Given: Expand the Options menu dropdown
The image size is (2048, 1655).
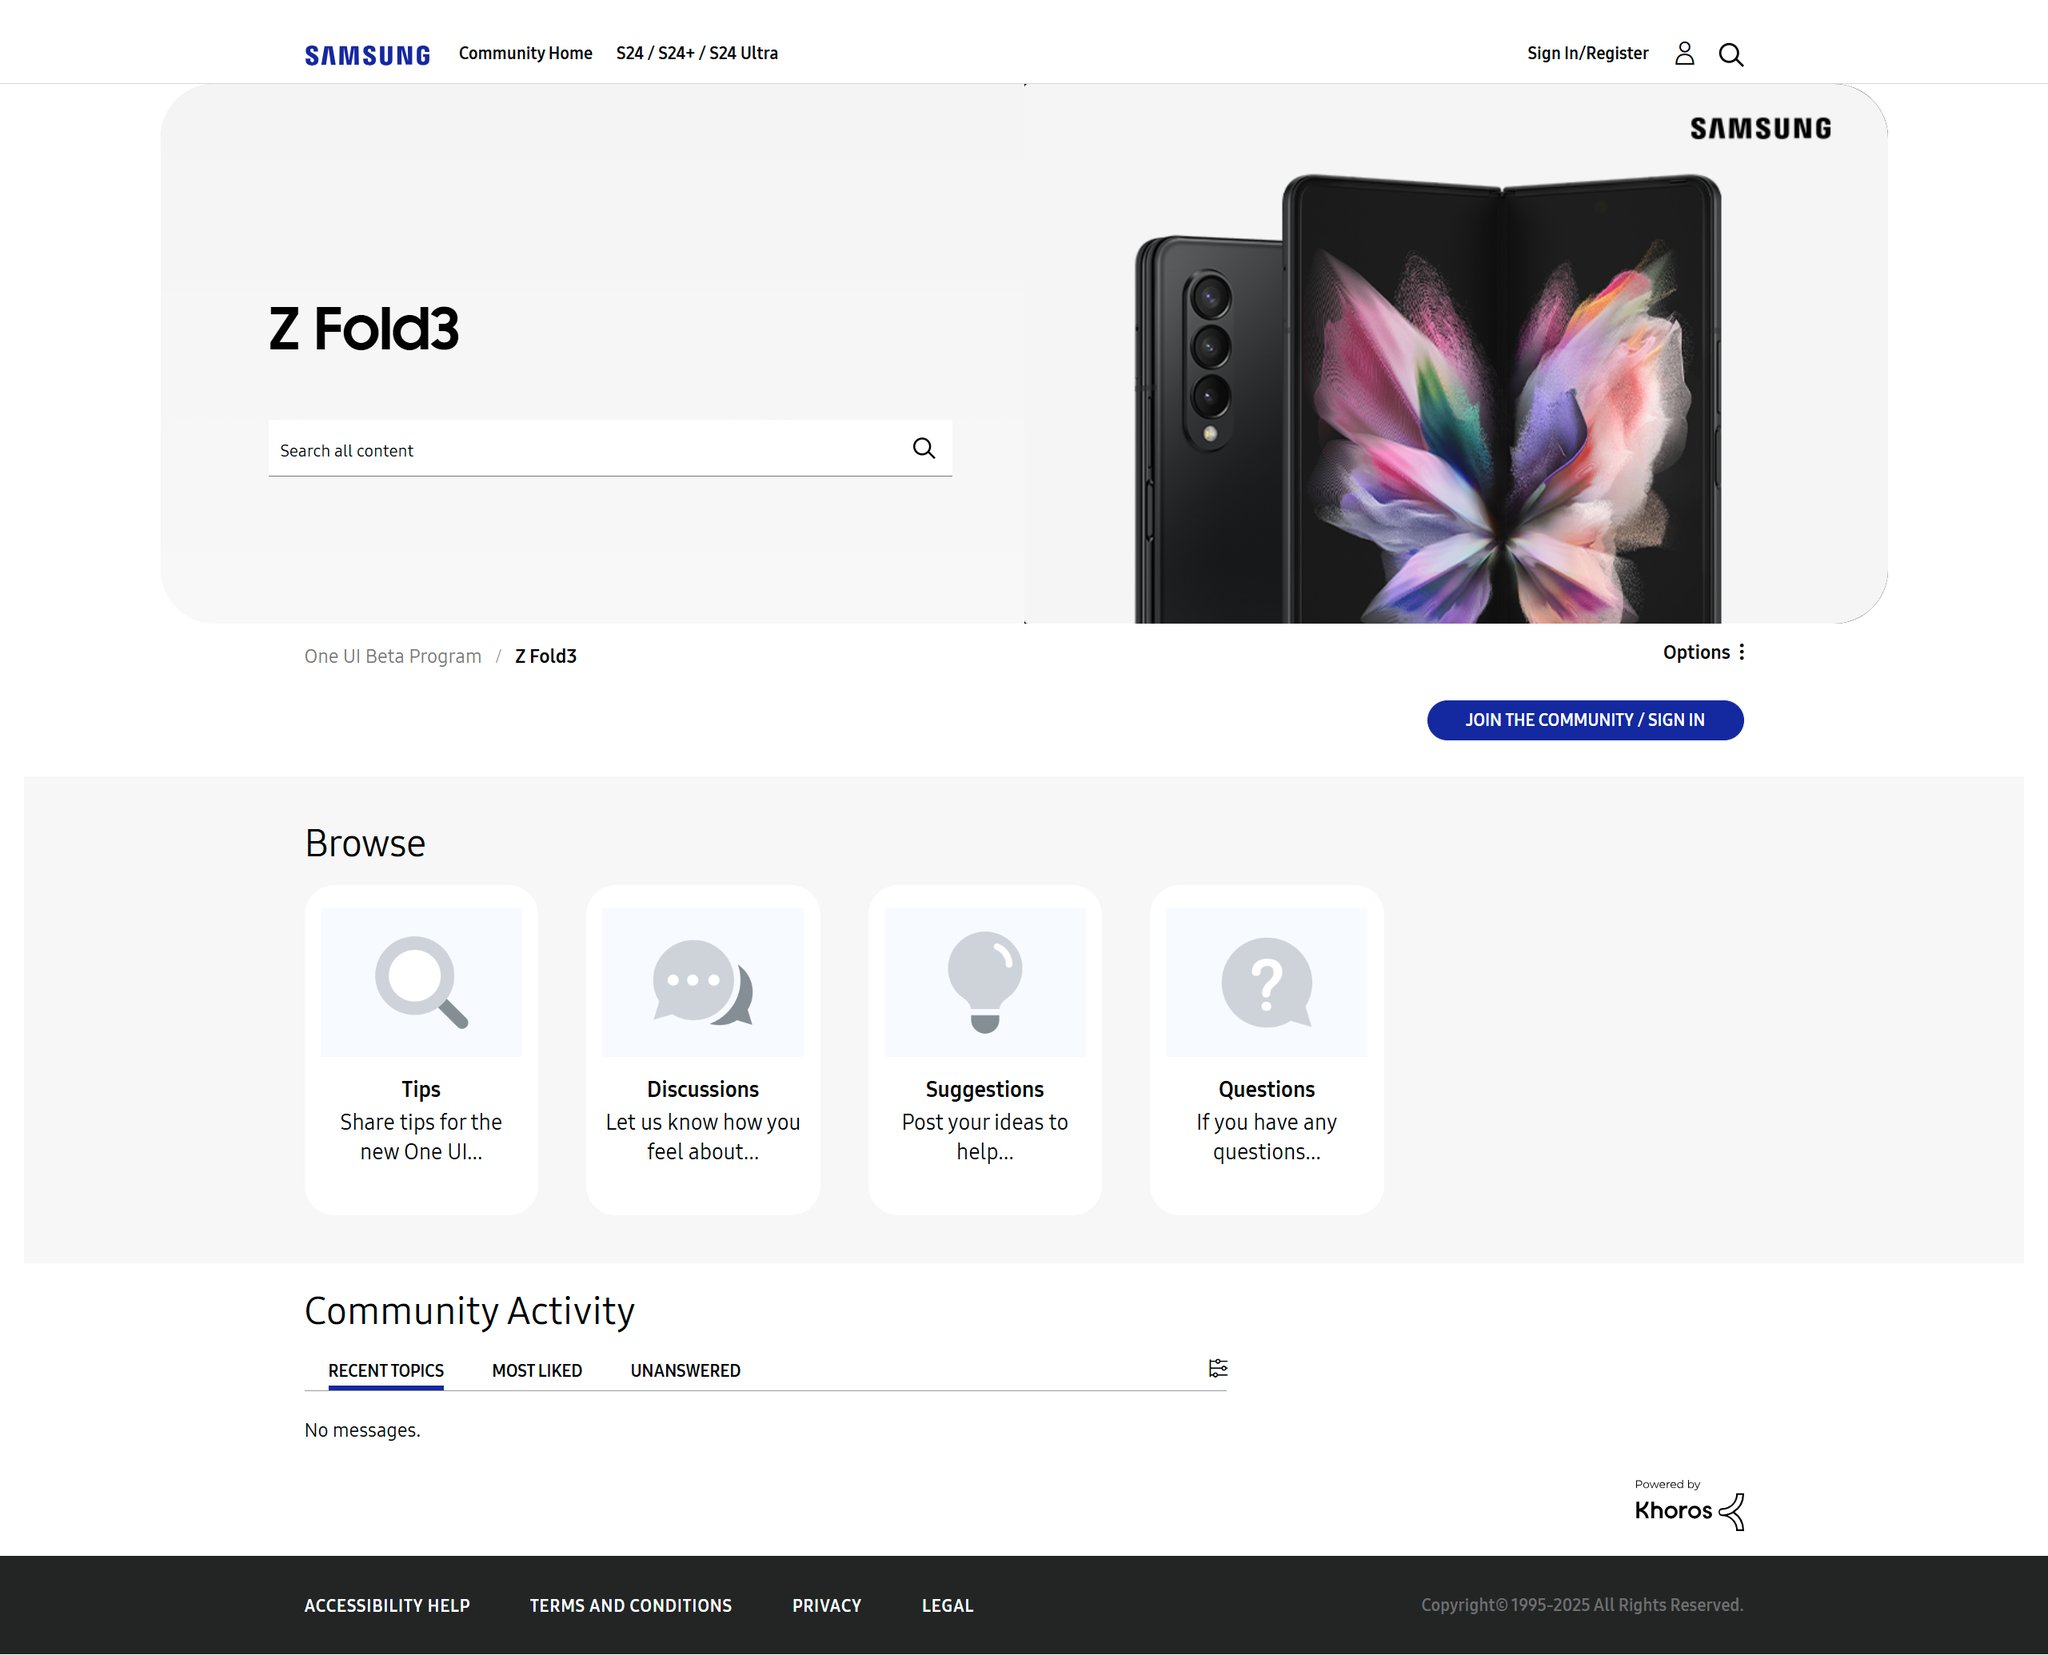Looking at the screenshot, I should 1702,652.
